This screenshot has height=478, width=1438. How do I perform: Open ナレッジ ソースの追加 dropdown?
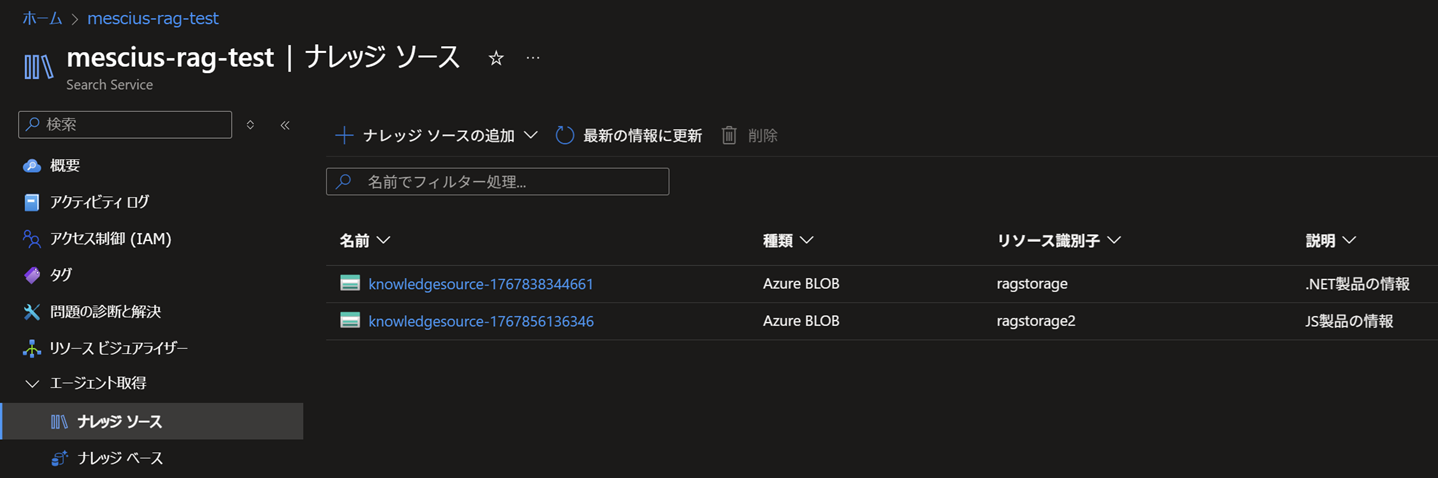point(437,135)
